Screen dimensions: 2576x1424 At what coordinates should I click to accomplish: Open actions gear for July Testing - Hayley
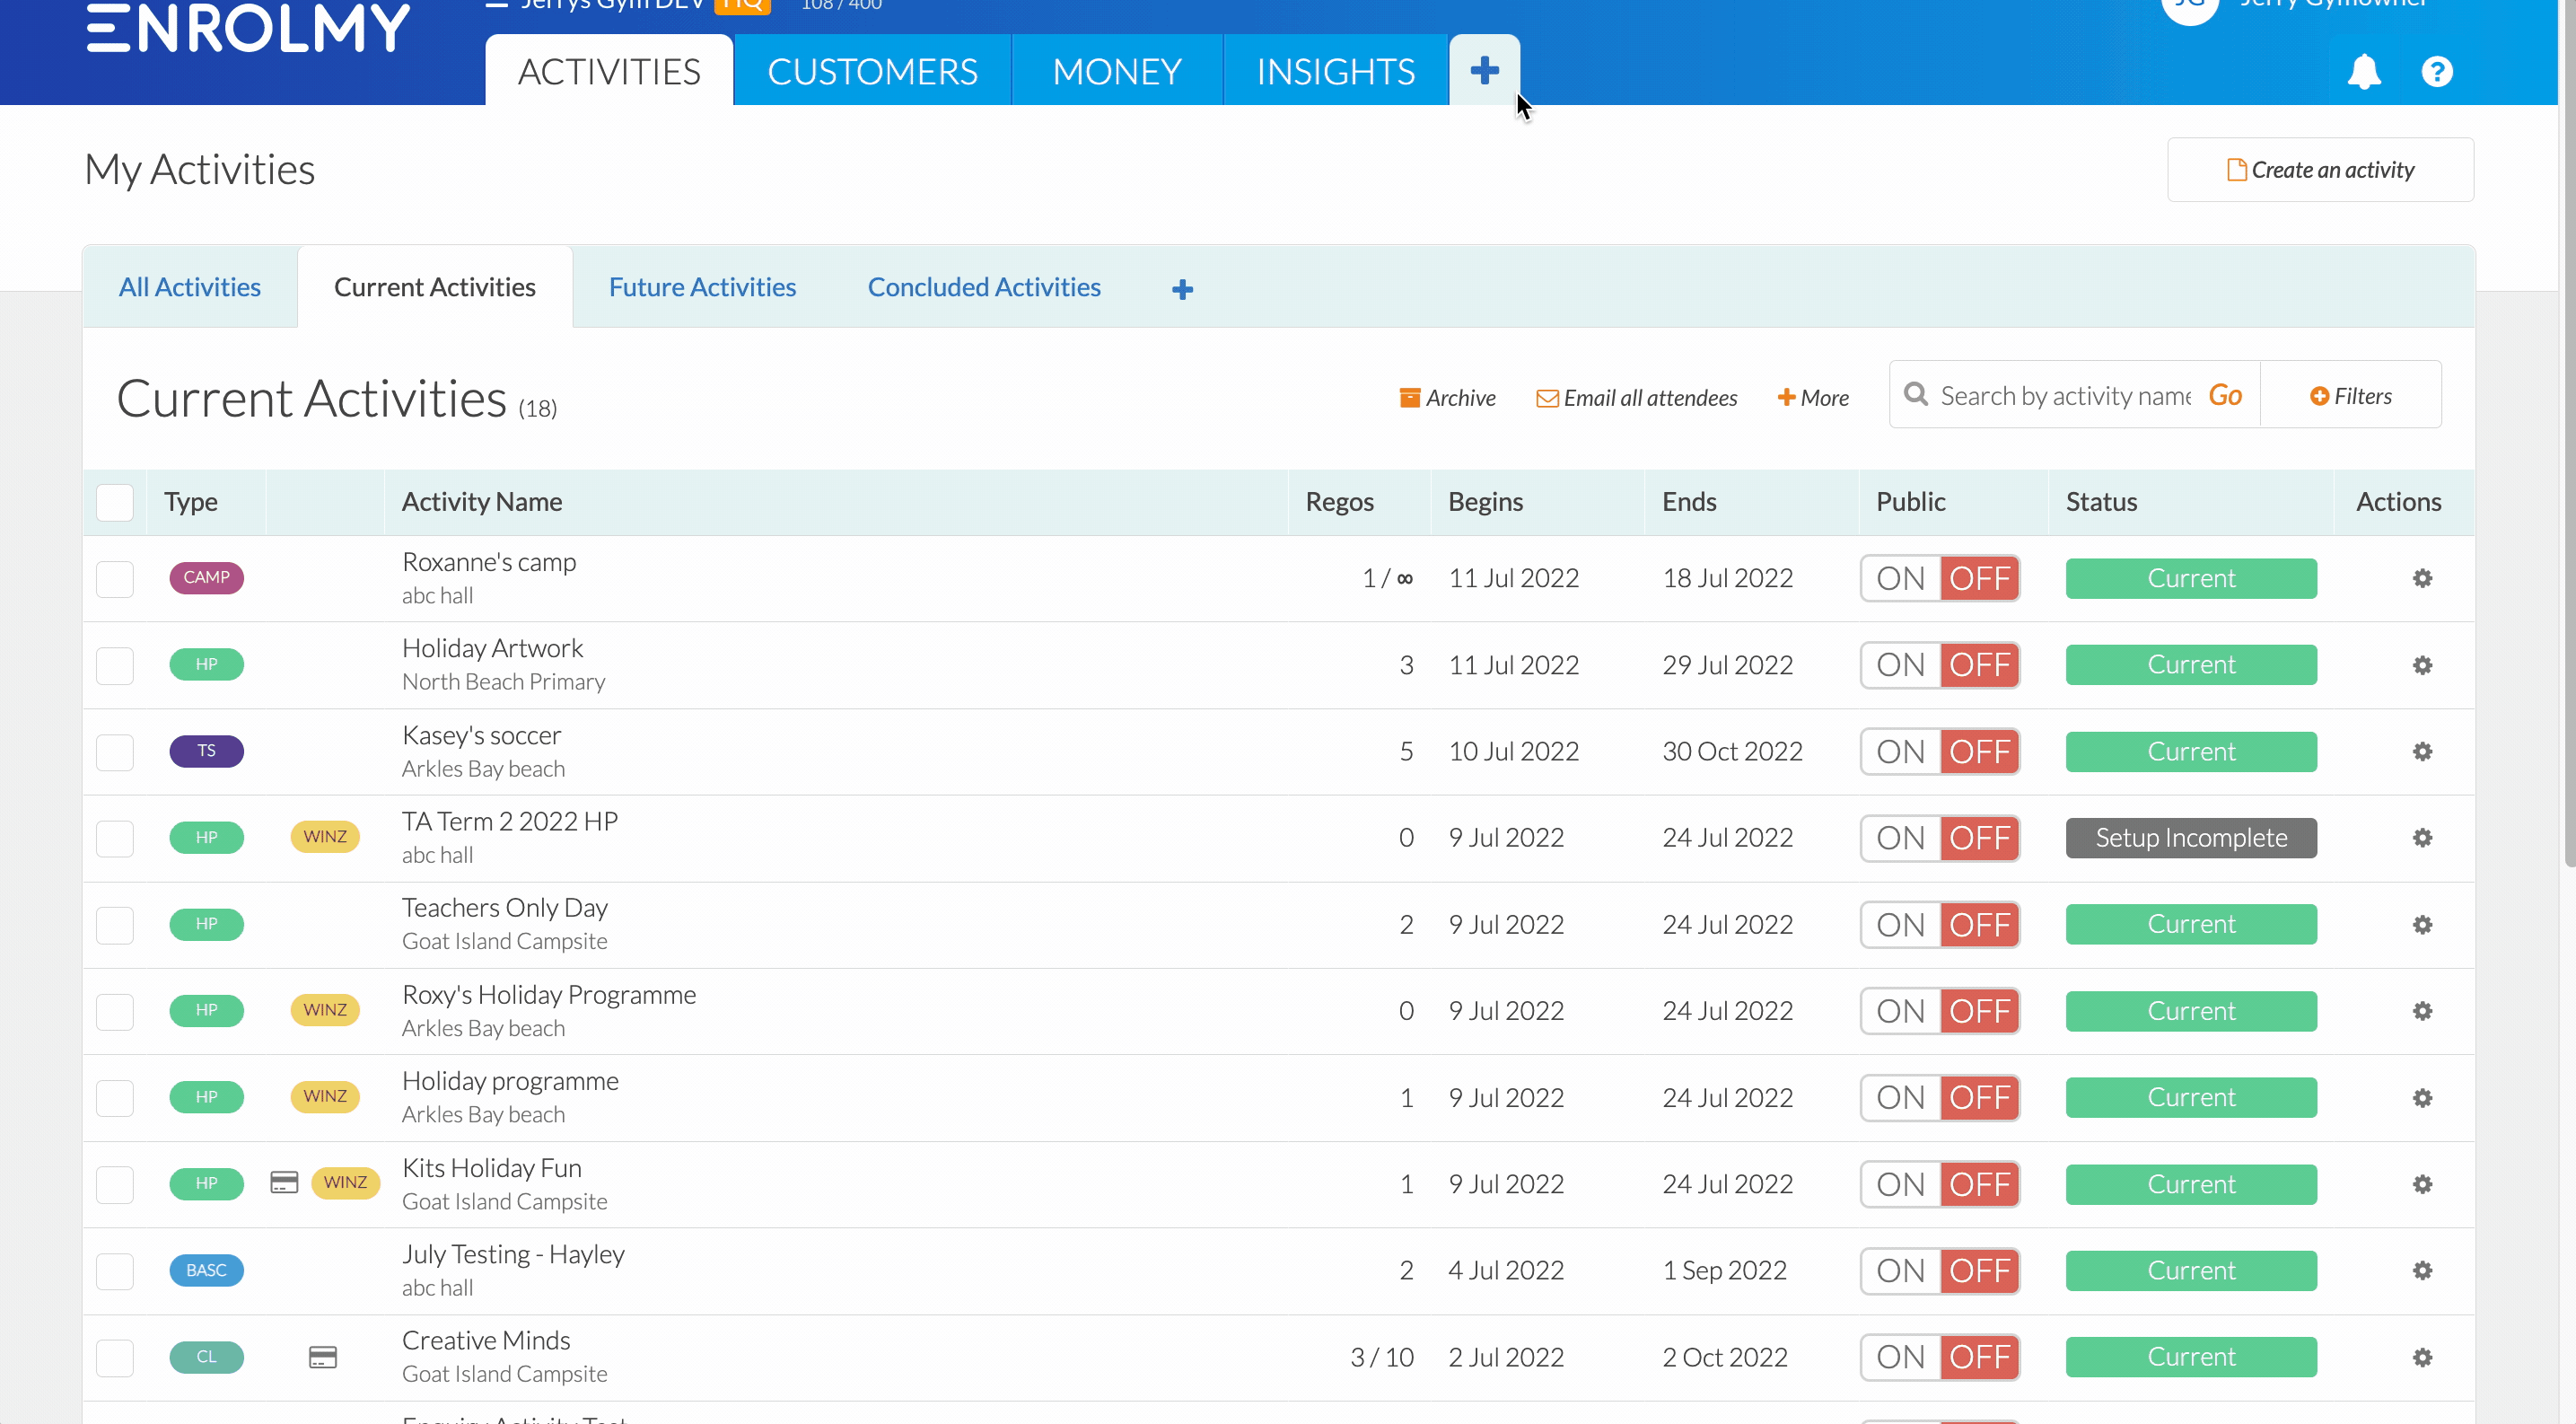point(2422,1270)
